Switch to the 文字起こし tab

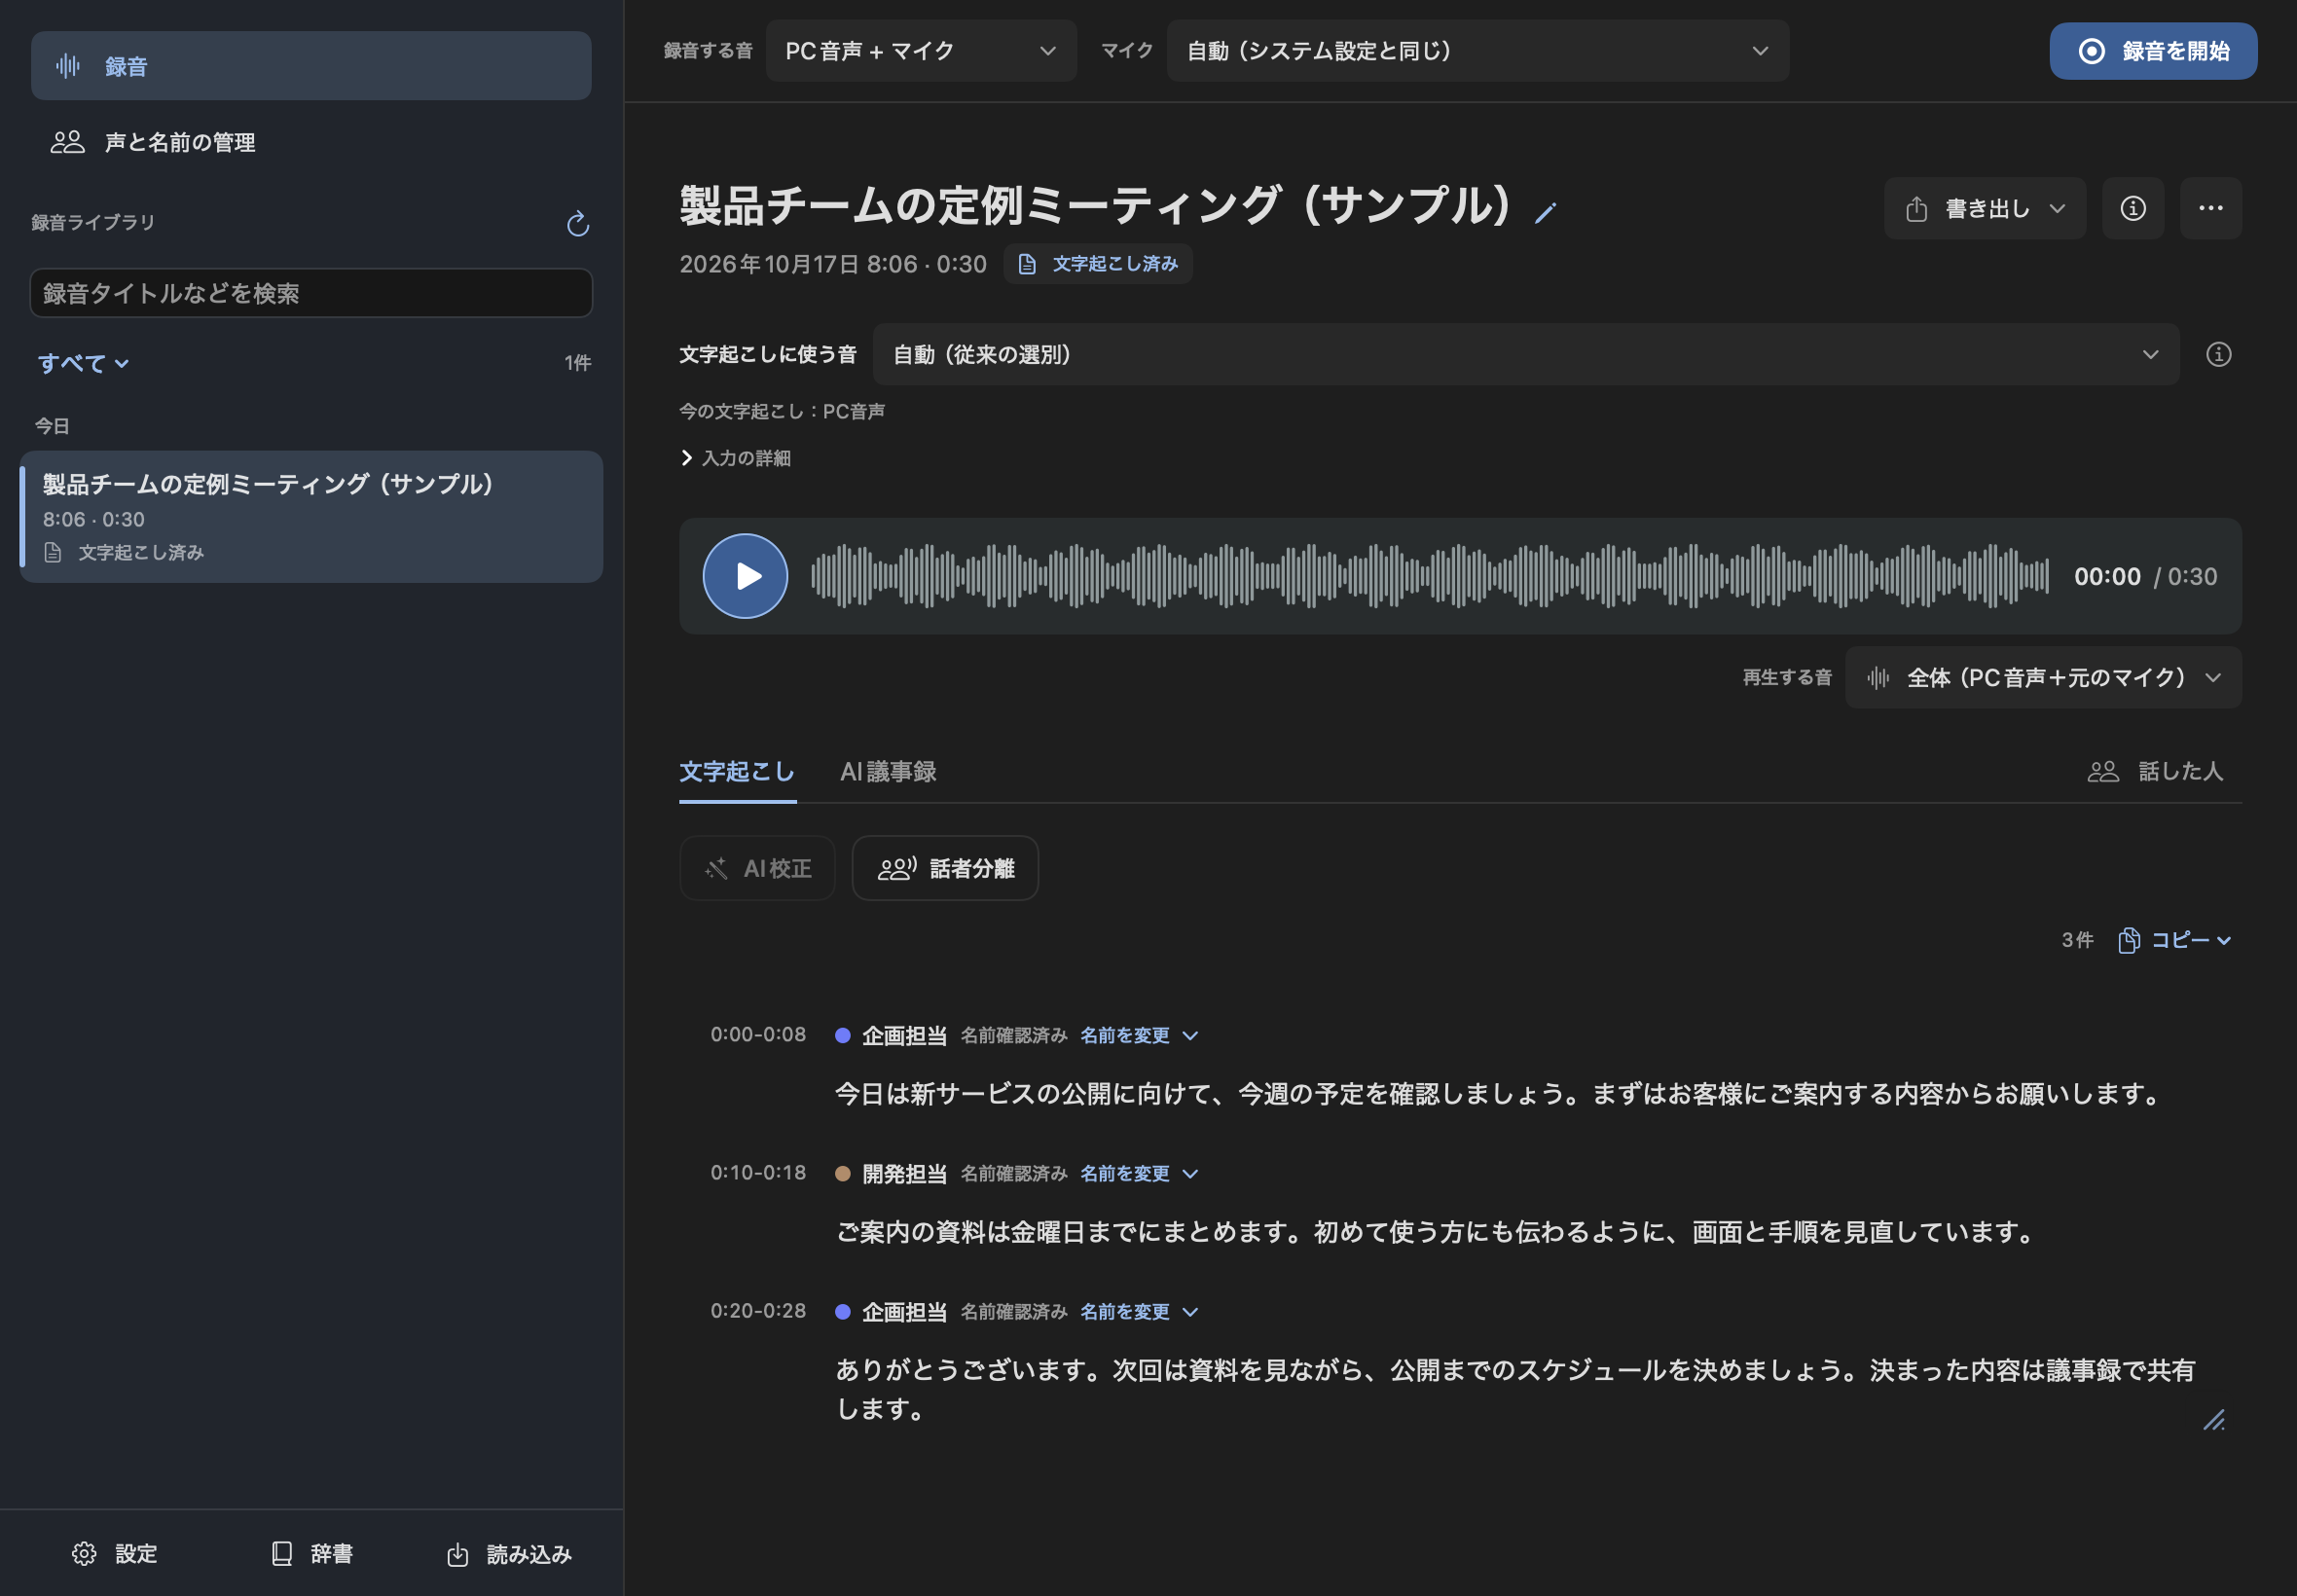pyautogui.click(x=737, y=771)
